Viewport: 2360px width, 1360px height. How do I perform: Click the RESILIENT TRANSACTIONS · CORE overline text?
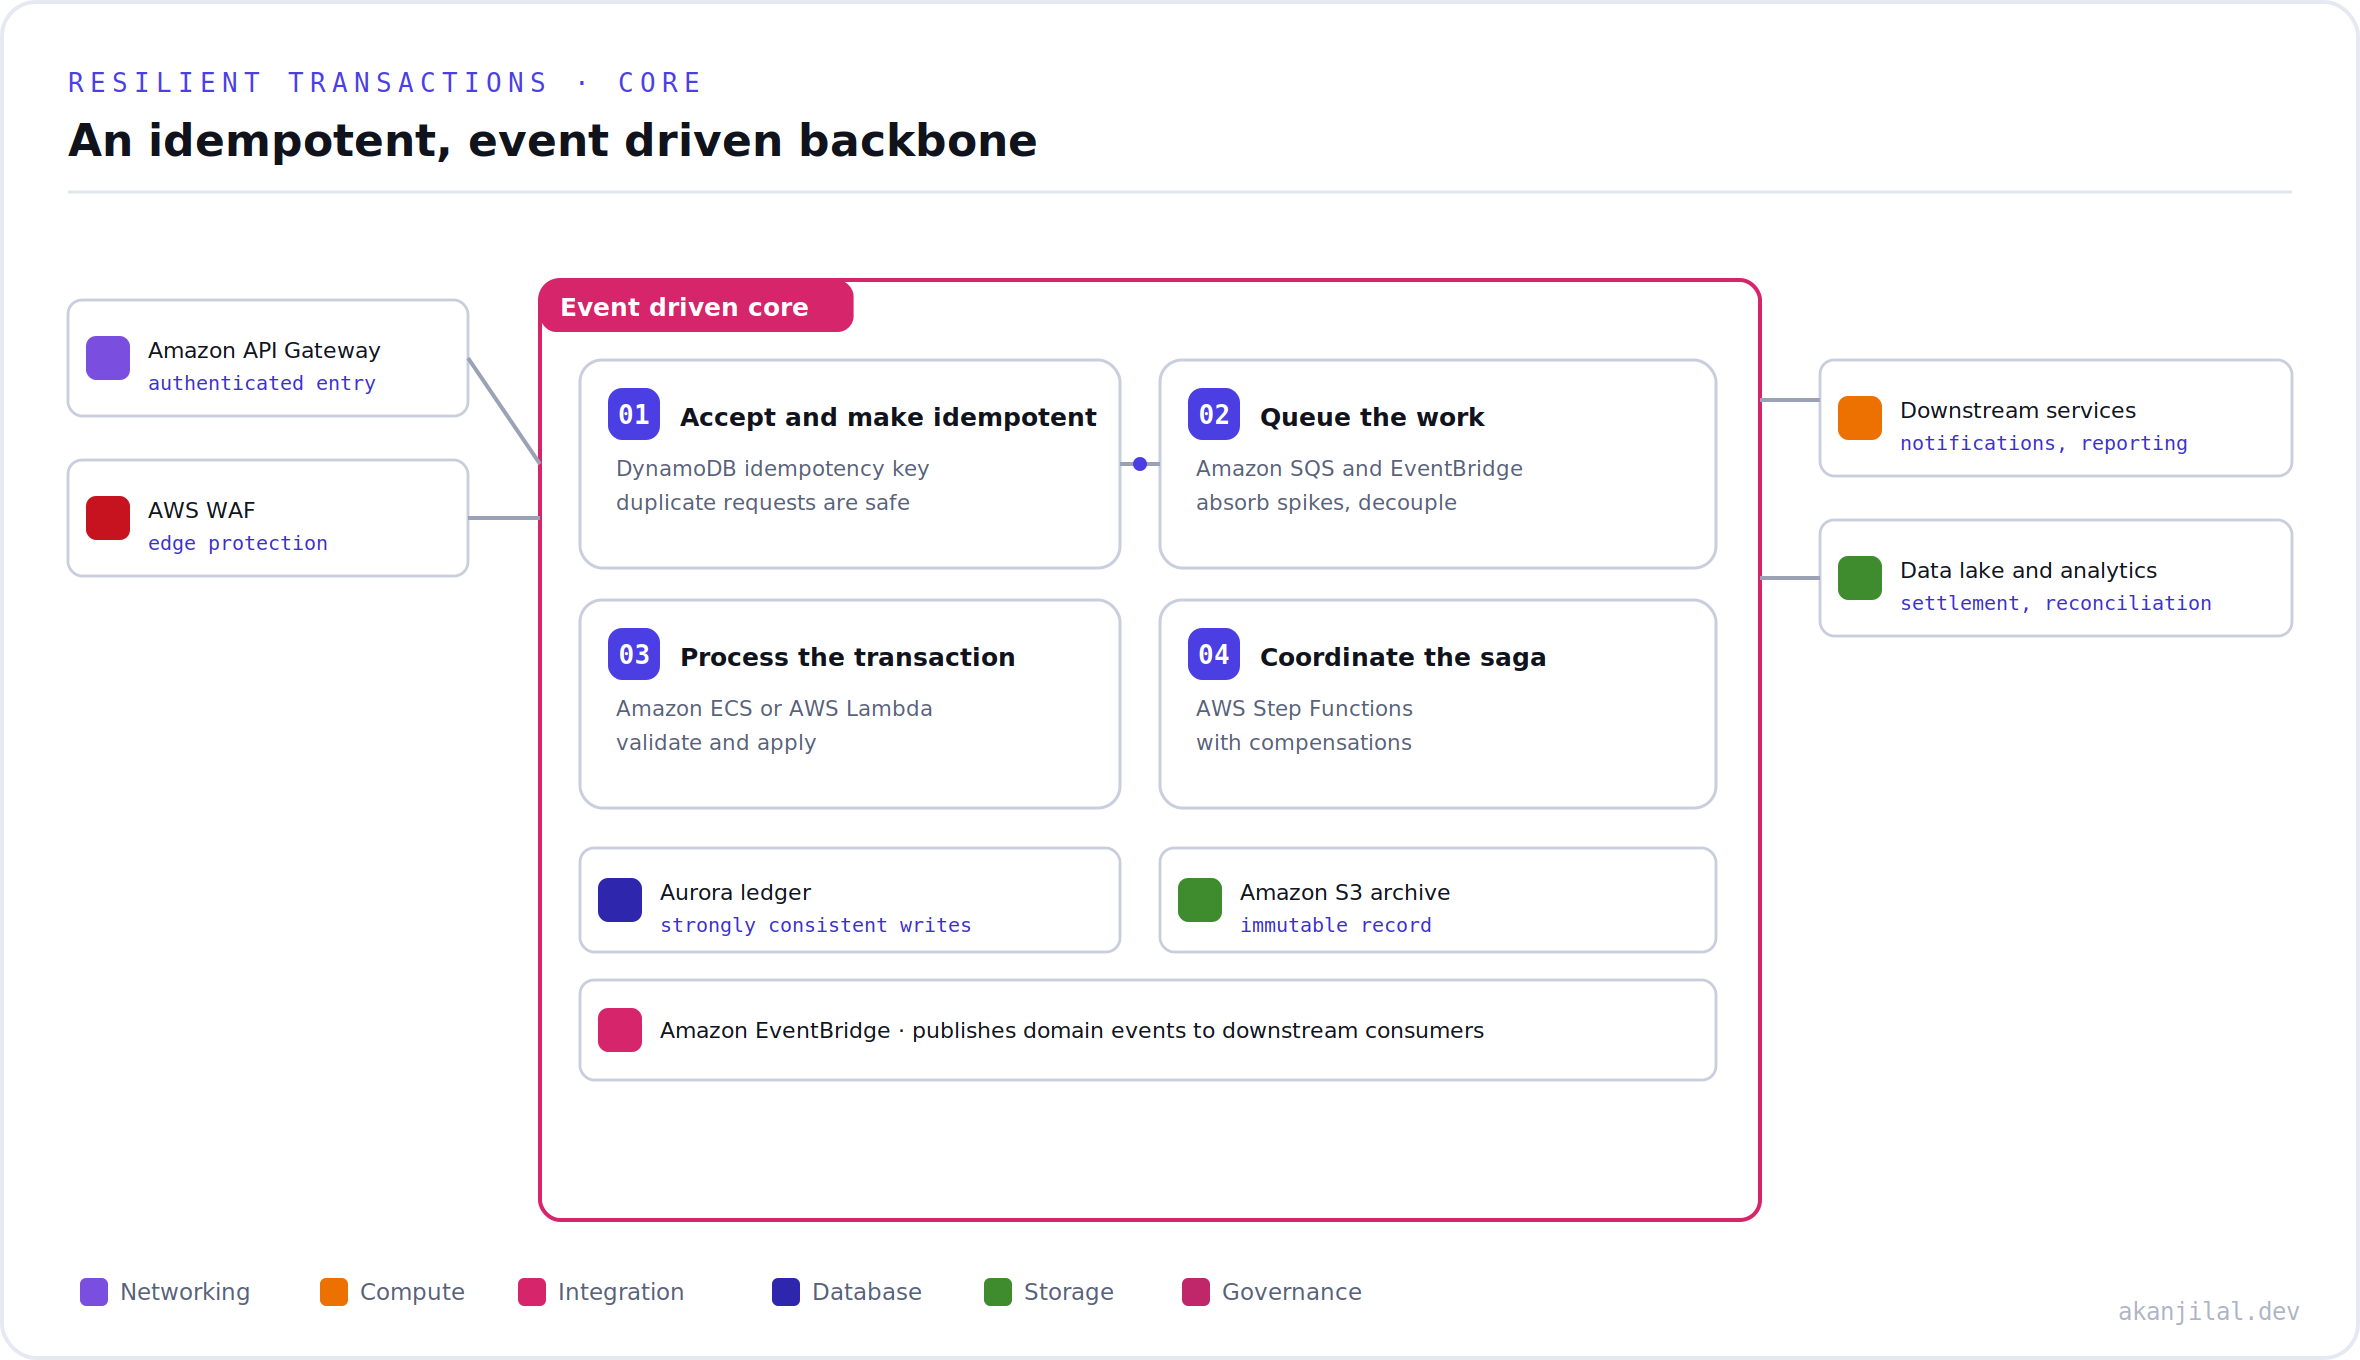pos(385,83)
